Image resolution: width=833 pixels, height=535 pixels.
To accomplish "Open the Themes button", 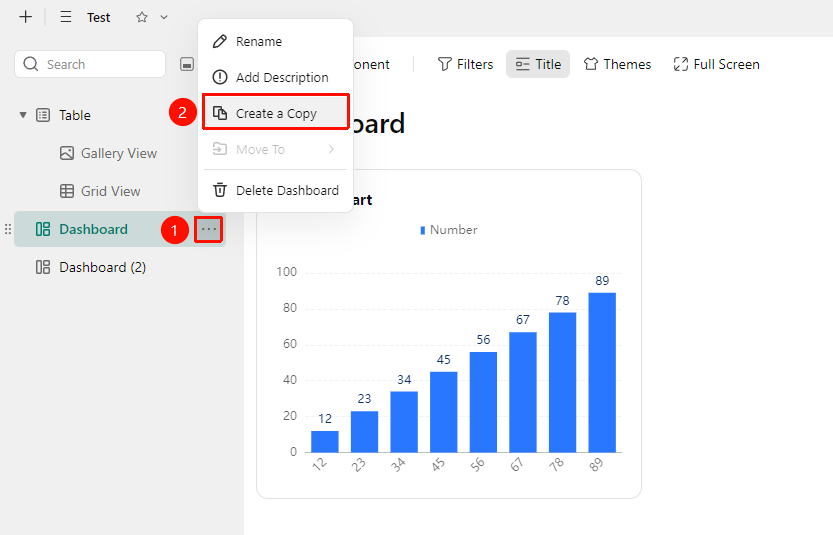I will pos(617,64).
